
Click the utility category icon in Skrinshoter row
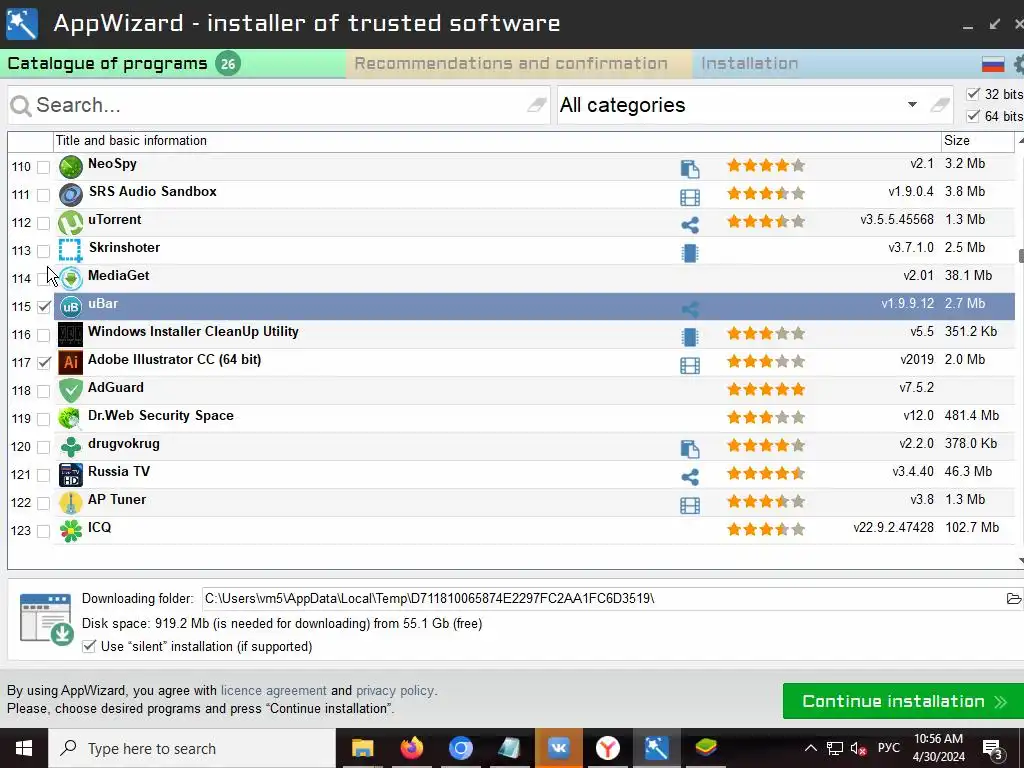(x=690, y=253)
